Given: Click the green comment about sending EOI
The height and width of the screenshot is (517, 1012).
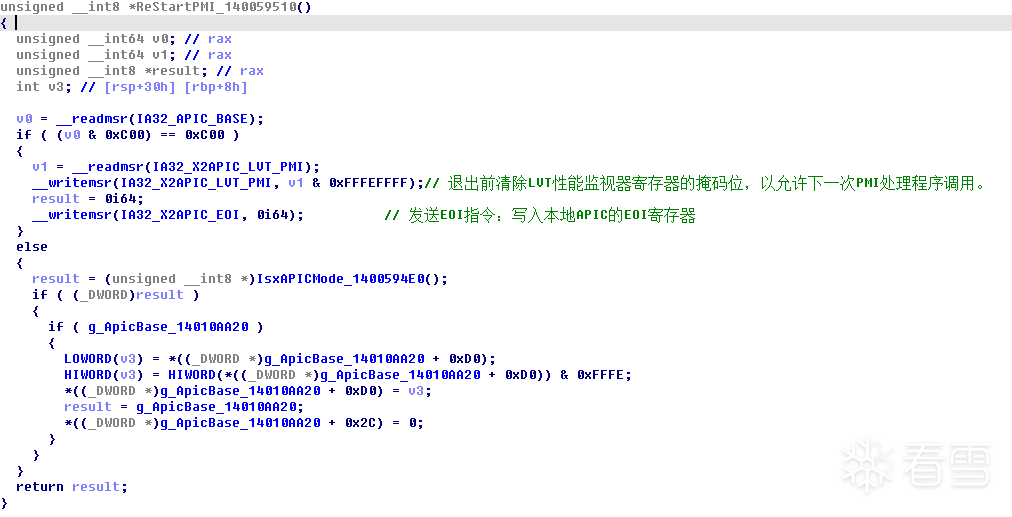Looking at the screenshot, I should click(540, 215).
